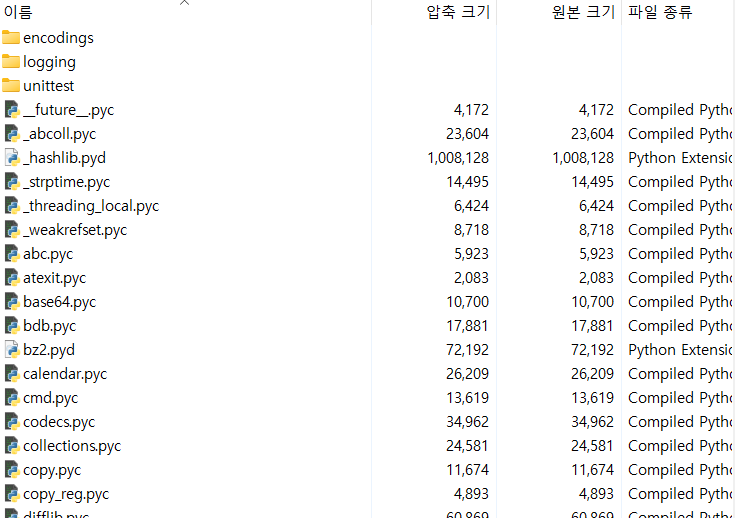Click the _hashlib.pyd file icon

12,158
